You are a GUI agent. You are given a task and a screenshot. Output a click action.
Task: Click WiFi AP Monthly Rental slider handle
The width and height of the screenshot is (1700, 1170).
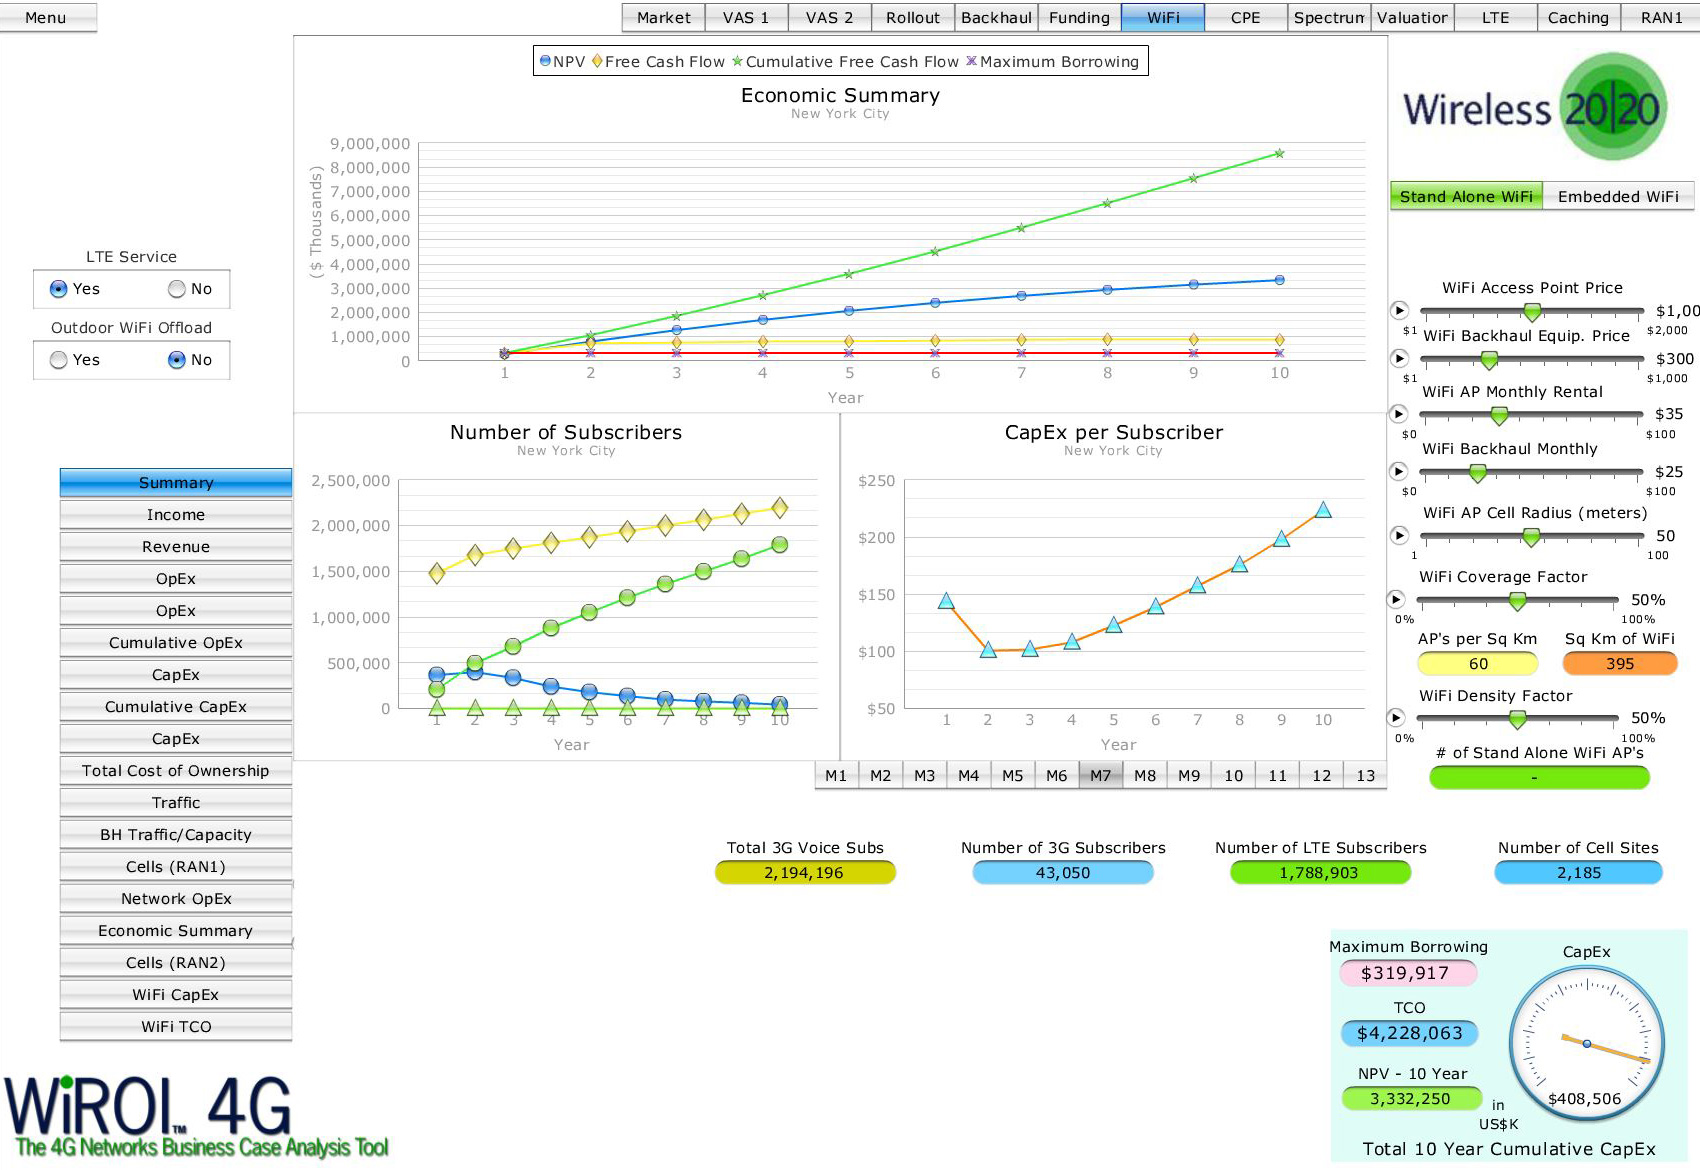(x=1498, y=417)
